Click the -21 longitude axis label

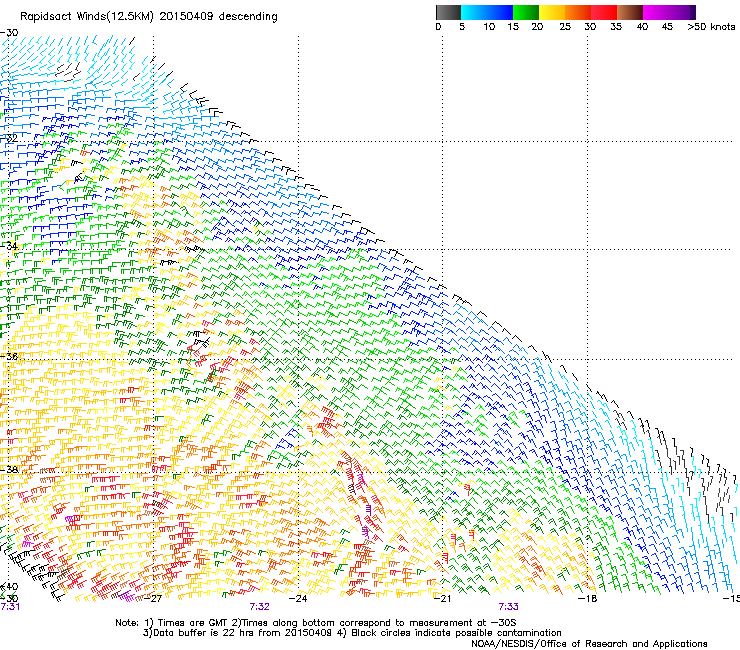pyautogui.click(x=442, y=599)
